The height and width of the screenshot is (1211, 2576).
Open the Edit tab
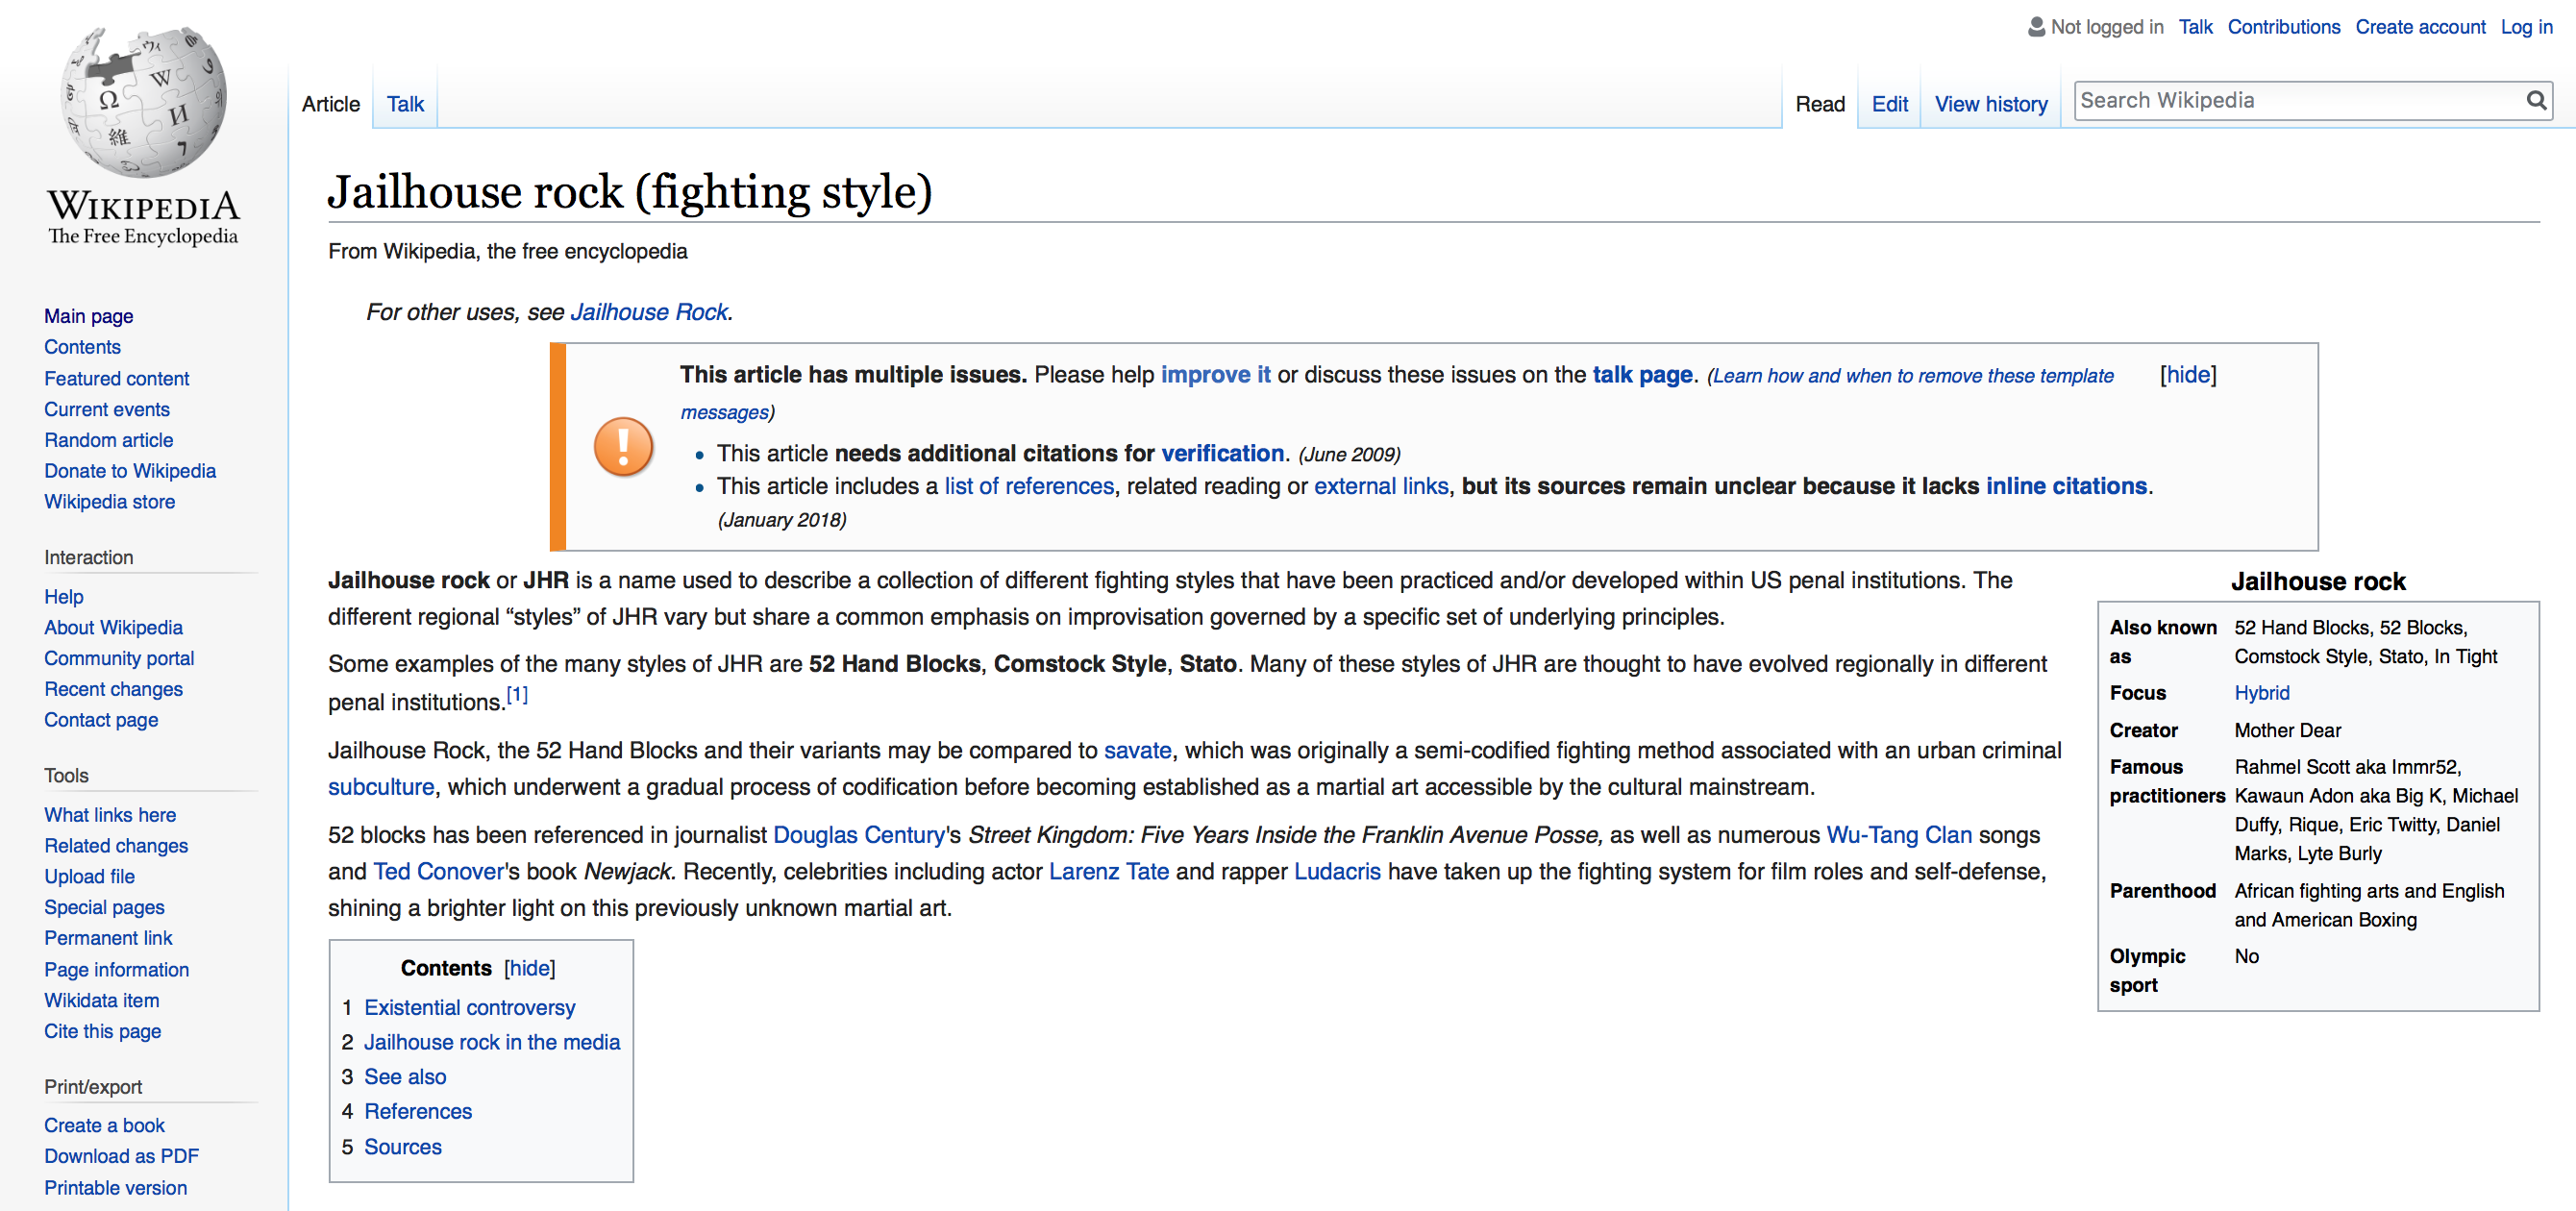click(1889, 104)
